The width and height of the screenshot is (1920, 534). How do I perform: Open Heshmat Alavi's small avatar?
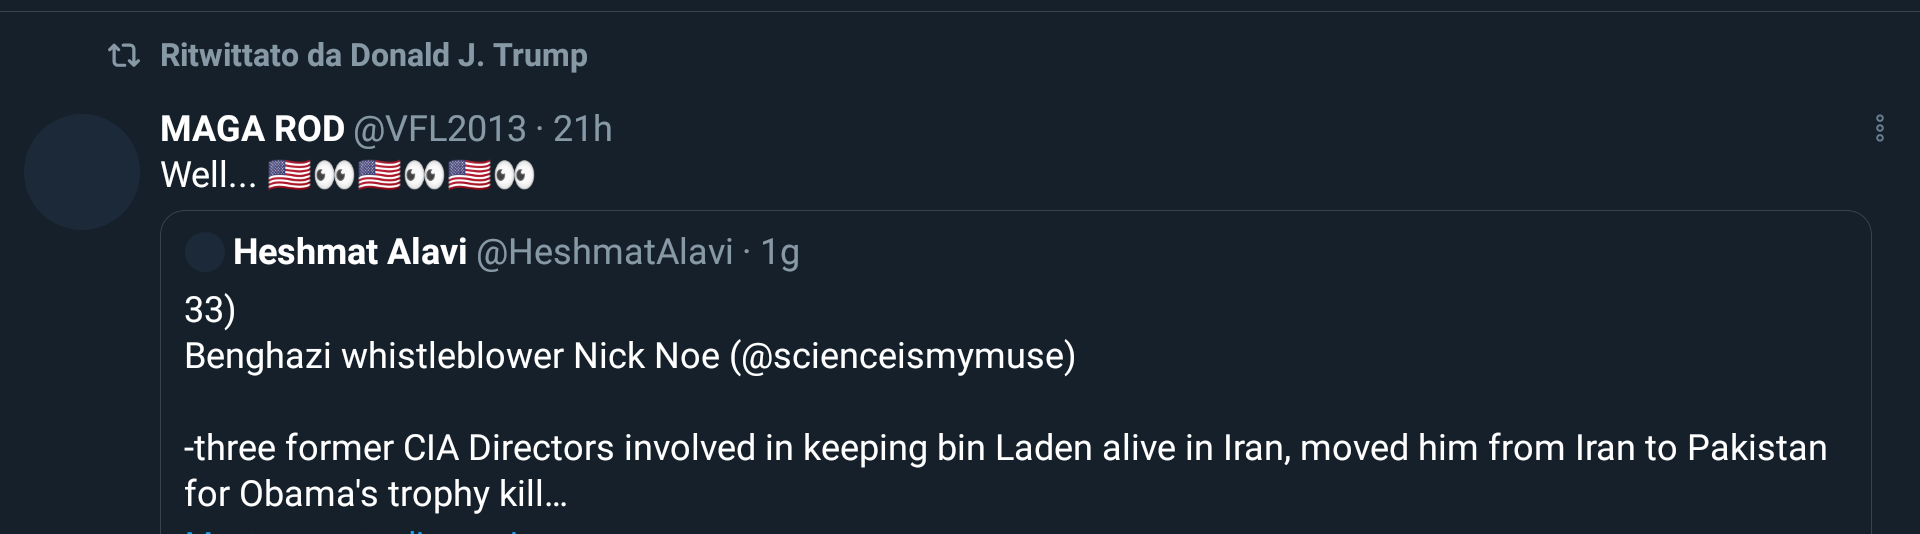(204, 252)
